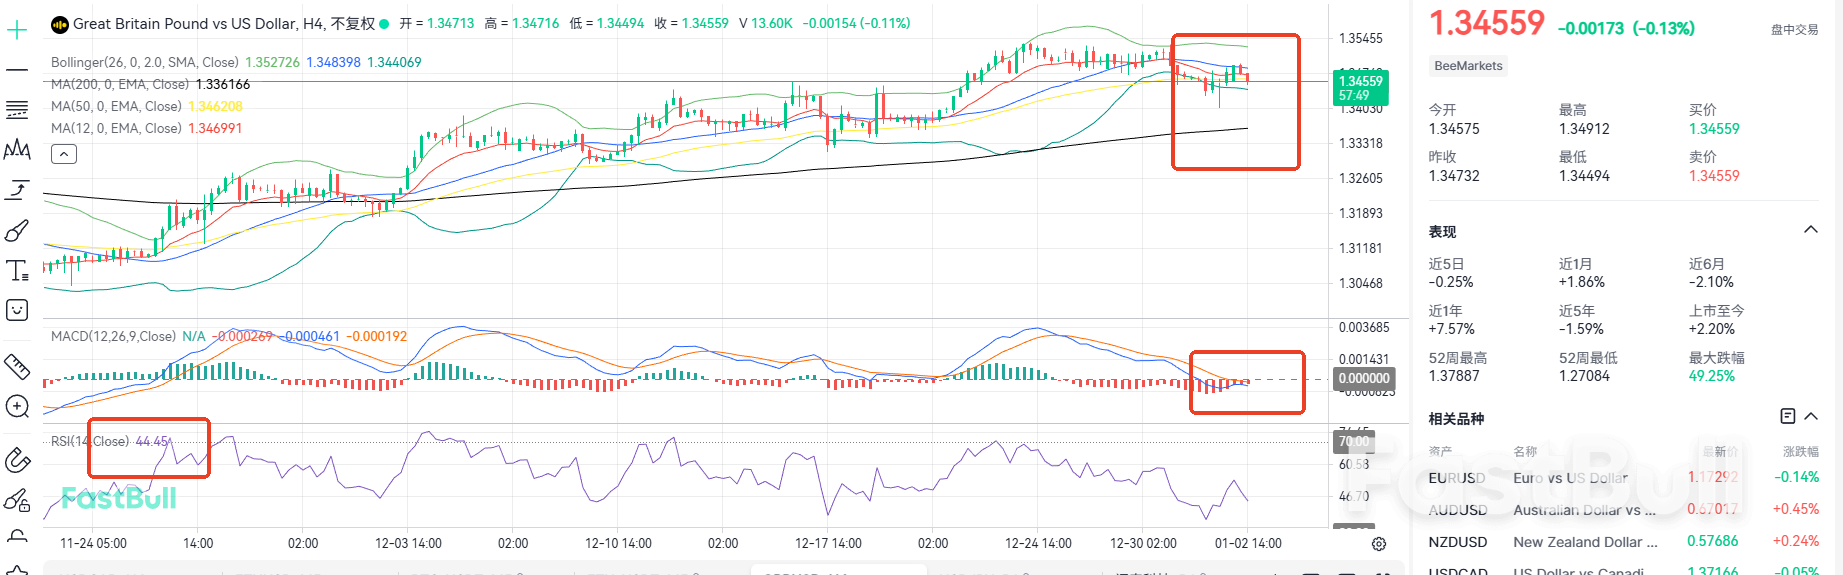Screen dimensions: 1843x575
Task: Open the Fibonacci retracement lines tool
Action: point(17,109)
